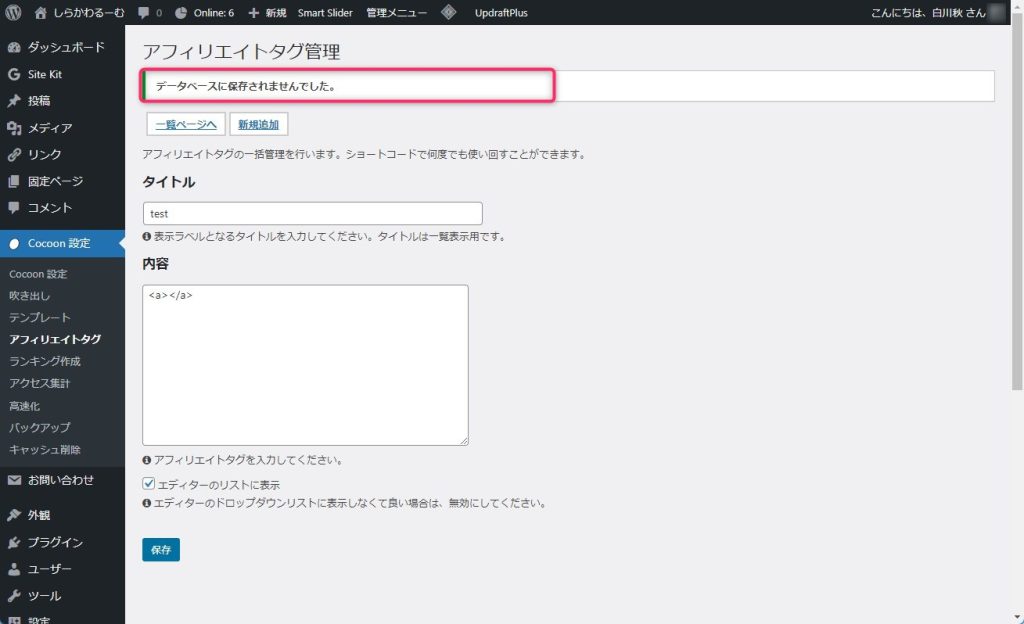Click inside the 内容 text area
This screenshot has height=624, width=1024.
point(305,365)
